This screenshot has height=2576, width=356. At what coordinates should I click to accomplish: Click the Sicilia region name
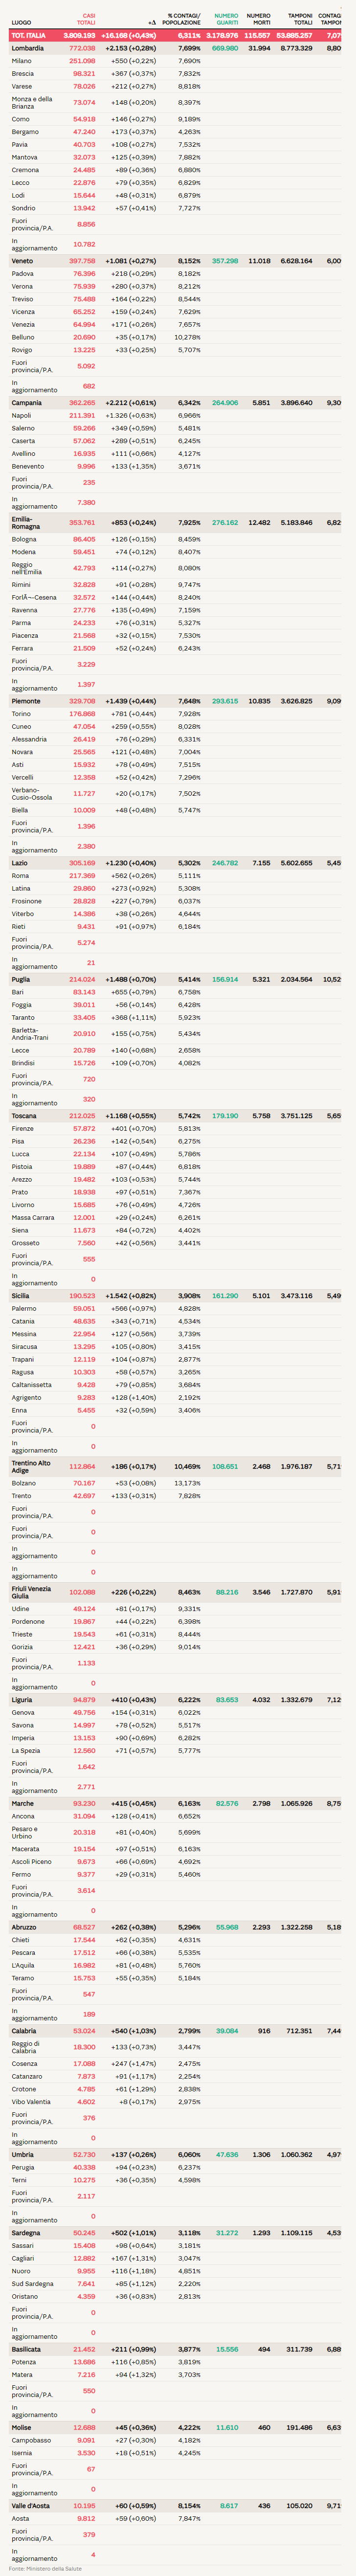tap(21, 1296)
